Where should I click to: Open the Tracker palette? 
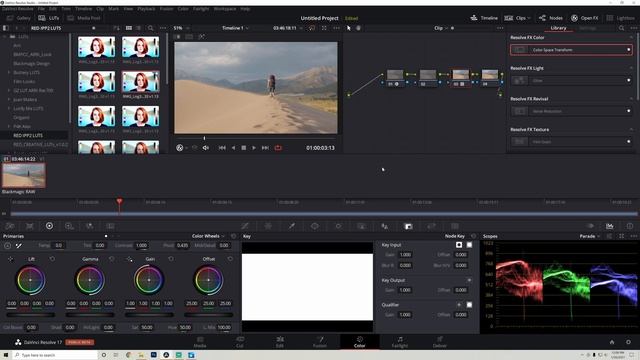pyautogui.click(x=338, y=226)
